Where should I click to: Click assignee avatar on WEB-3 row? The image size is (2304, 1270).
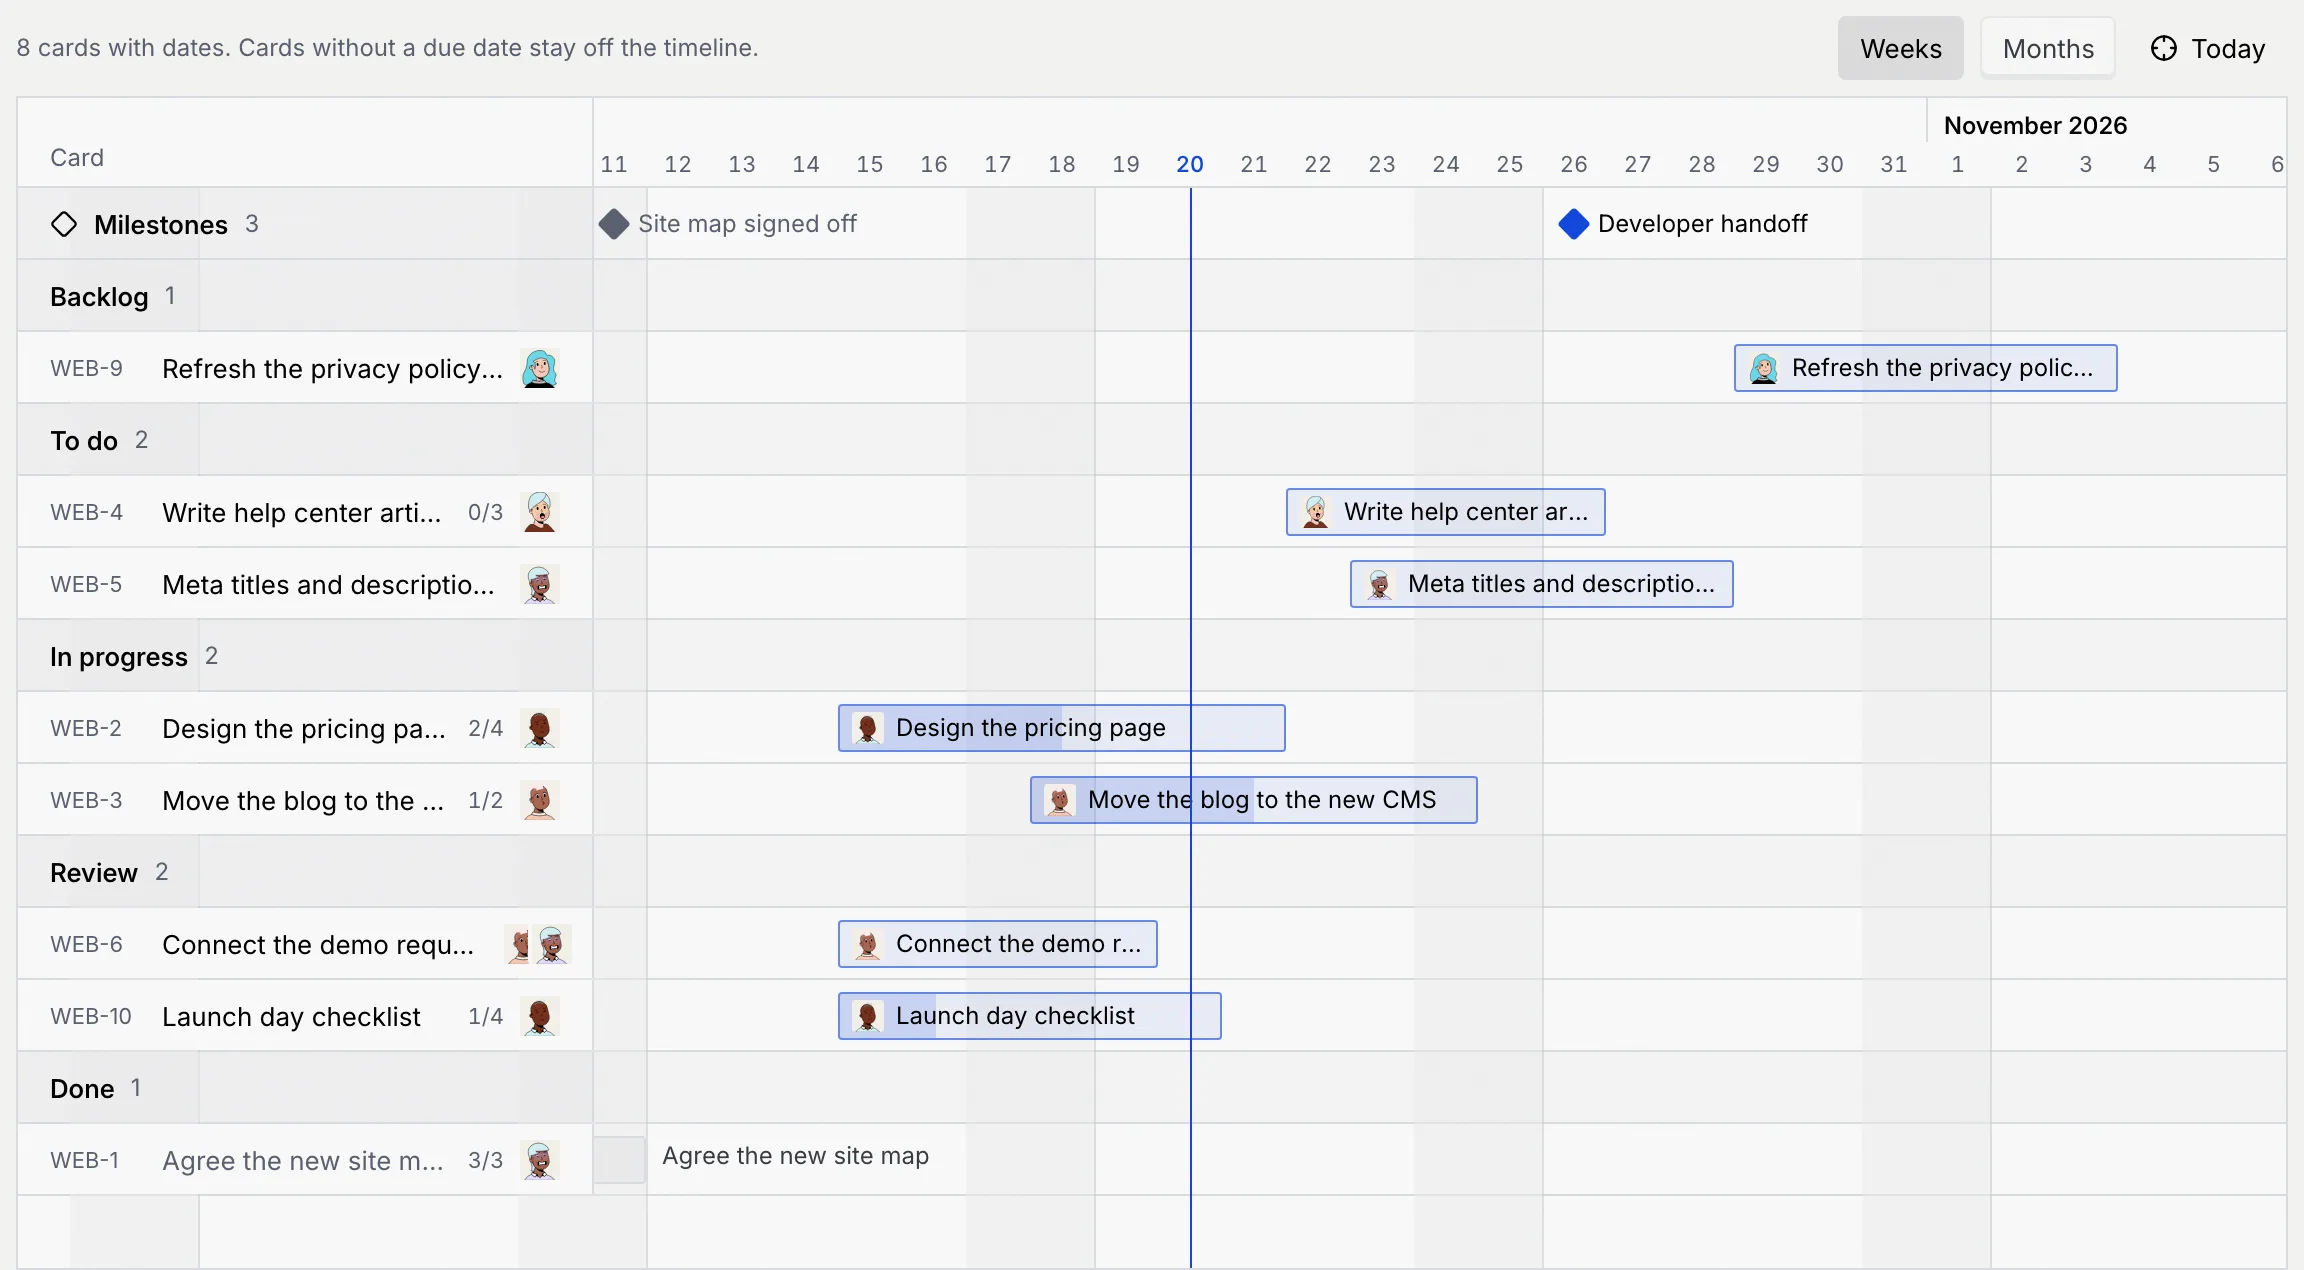(x=540, y=800)
